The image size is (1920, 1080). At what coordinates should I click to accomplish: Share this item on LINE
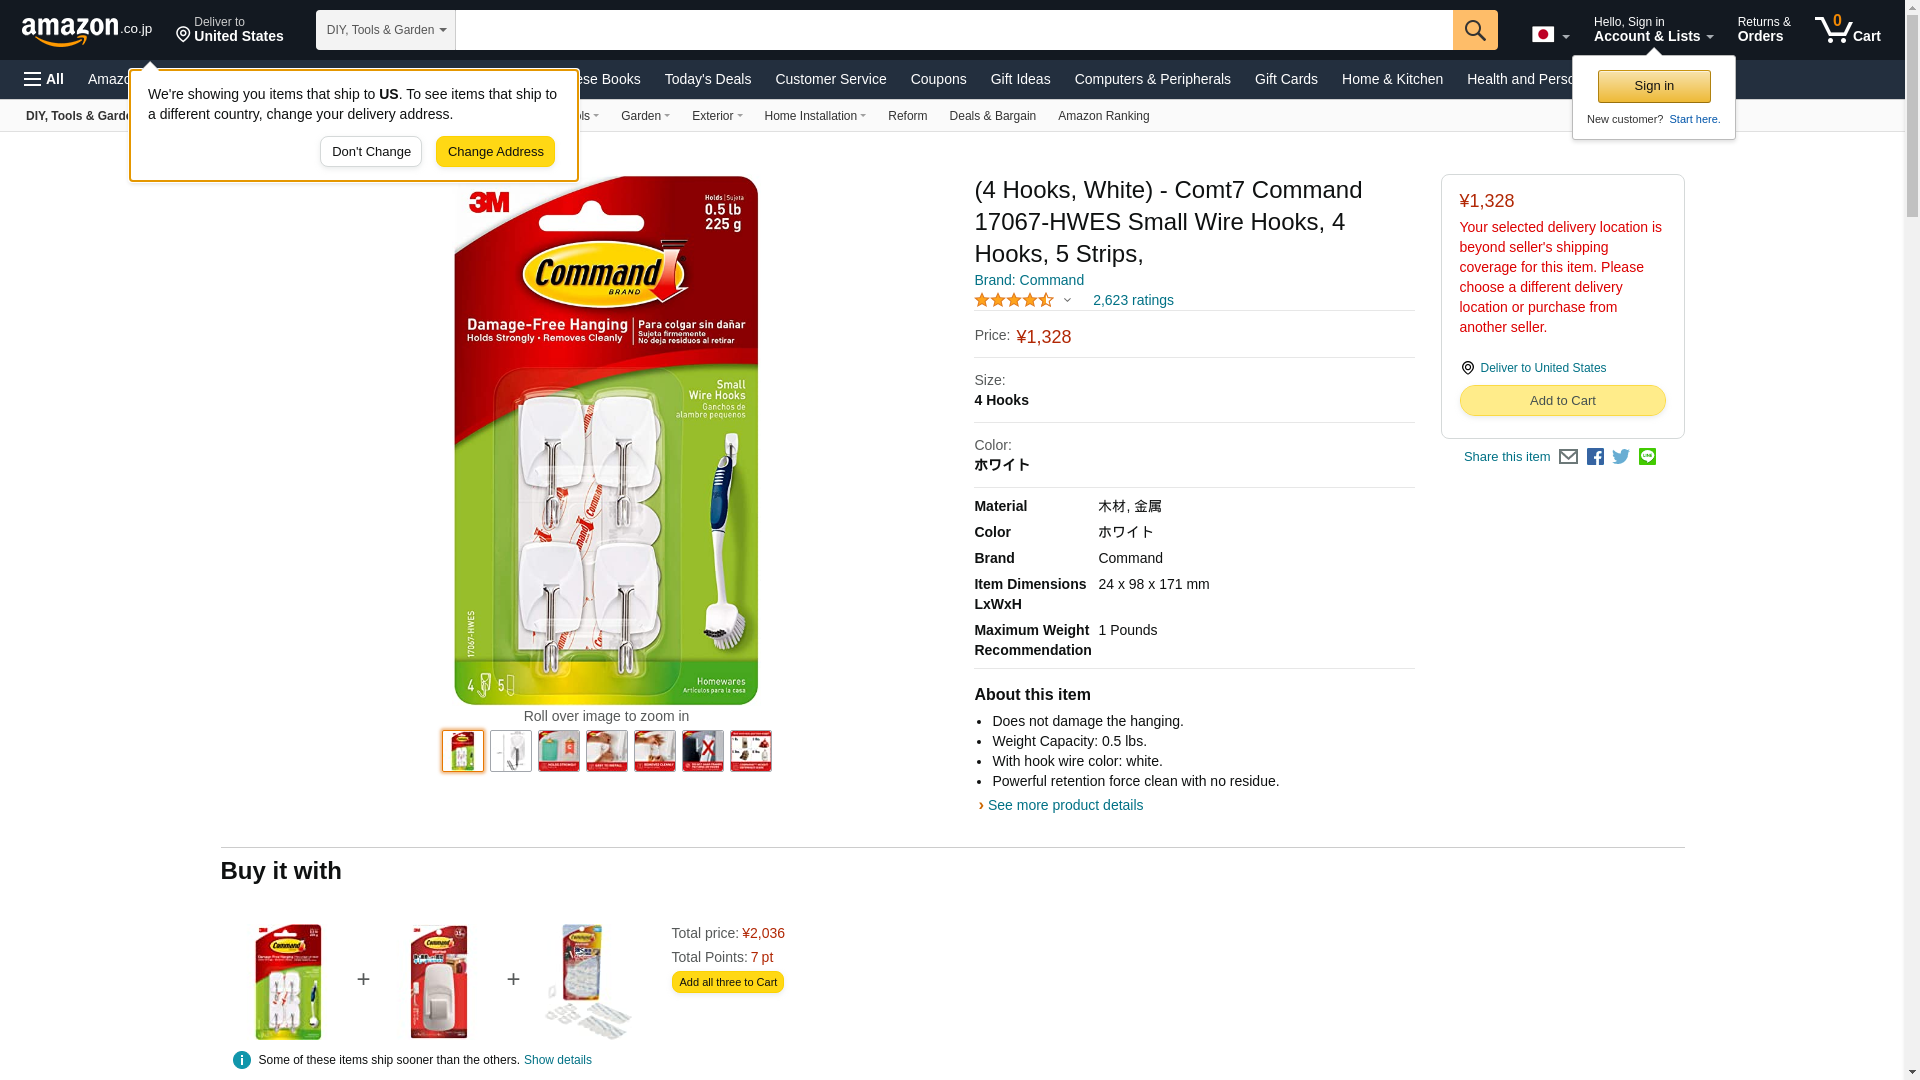[1647, 457]
